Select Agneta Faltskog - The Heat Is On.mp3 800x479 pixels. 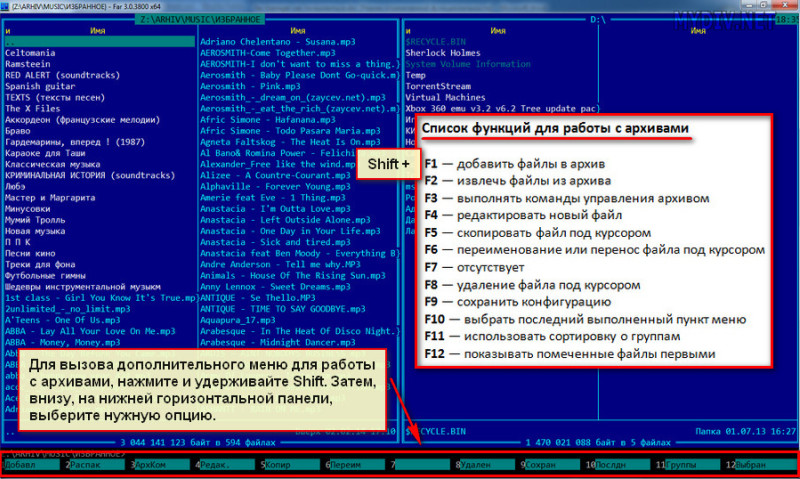coord(290,142)
